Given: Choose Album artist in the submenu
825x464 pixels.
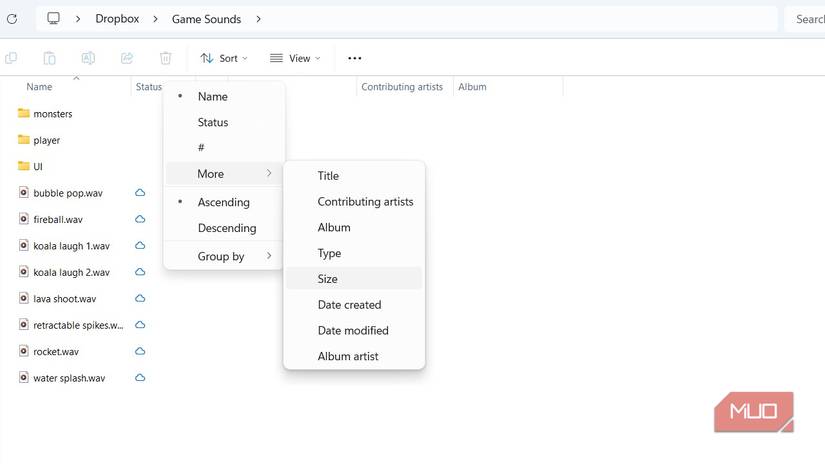Looking at the screenshot, I should (x=354, y=356).
